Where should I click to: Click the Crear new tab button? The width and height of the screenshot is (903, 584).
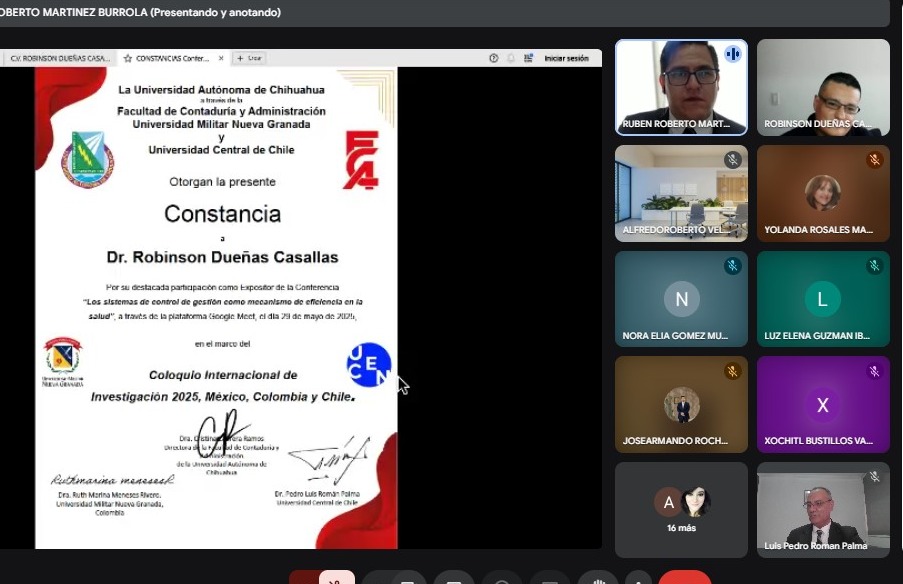[x=249, y=58]
